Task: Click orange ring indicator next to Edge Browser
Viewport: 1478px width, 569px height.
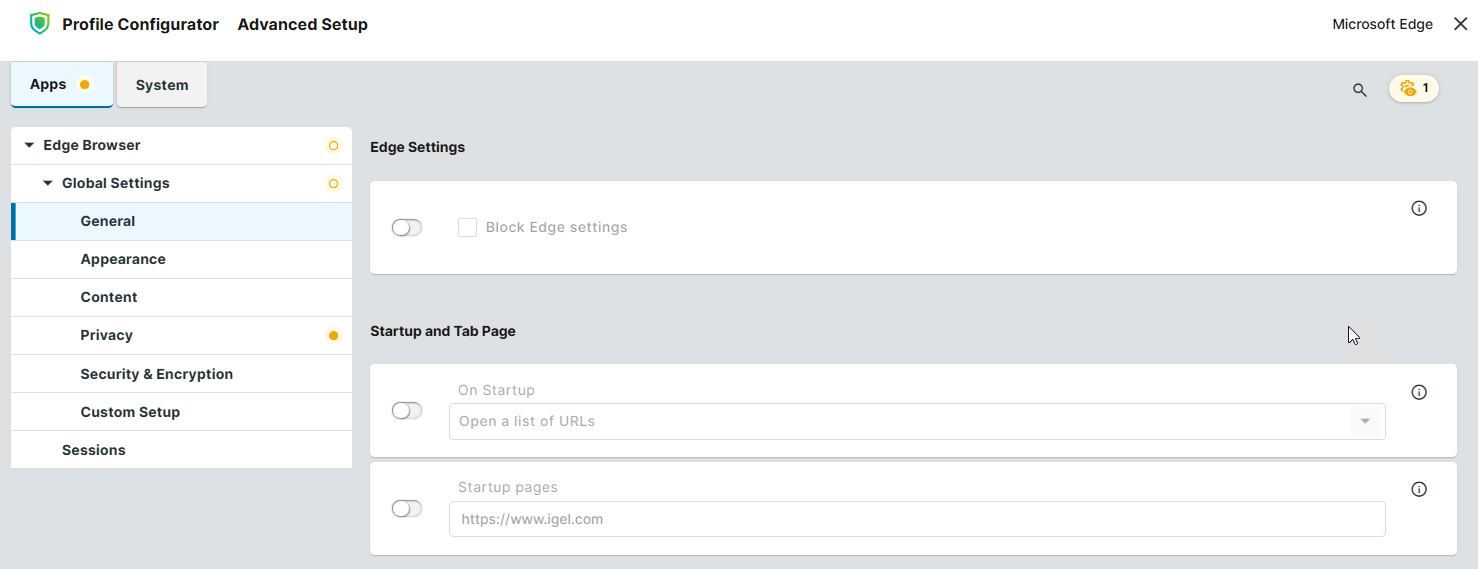Action: coord(333,146)
